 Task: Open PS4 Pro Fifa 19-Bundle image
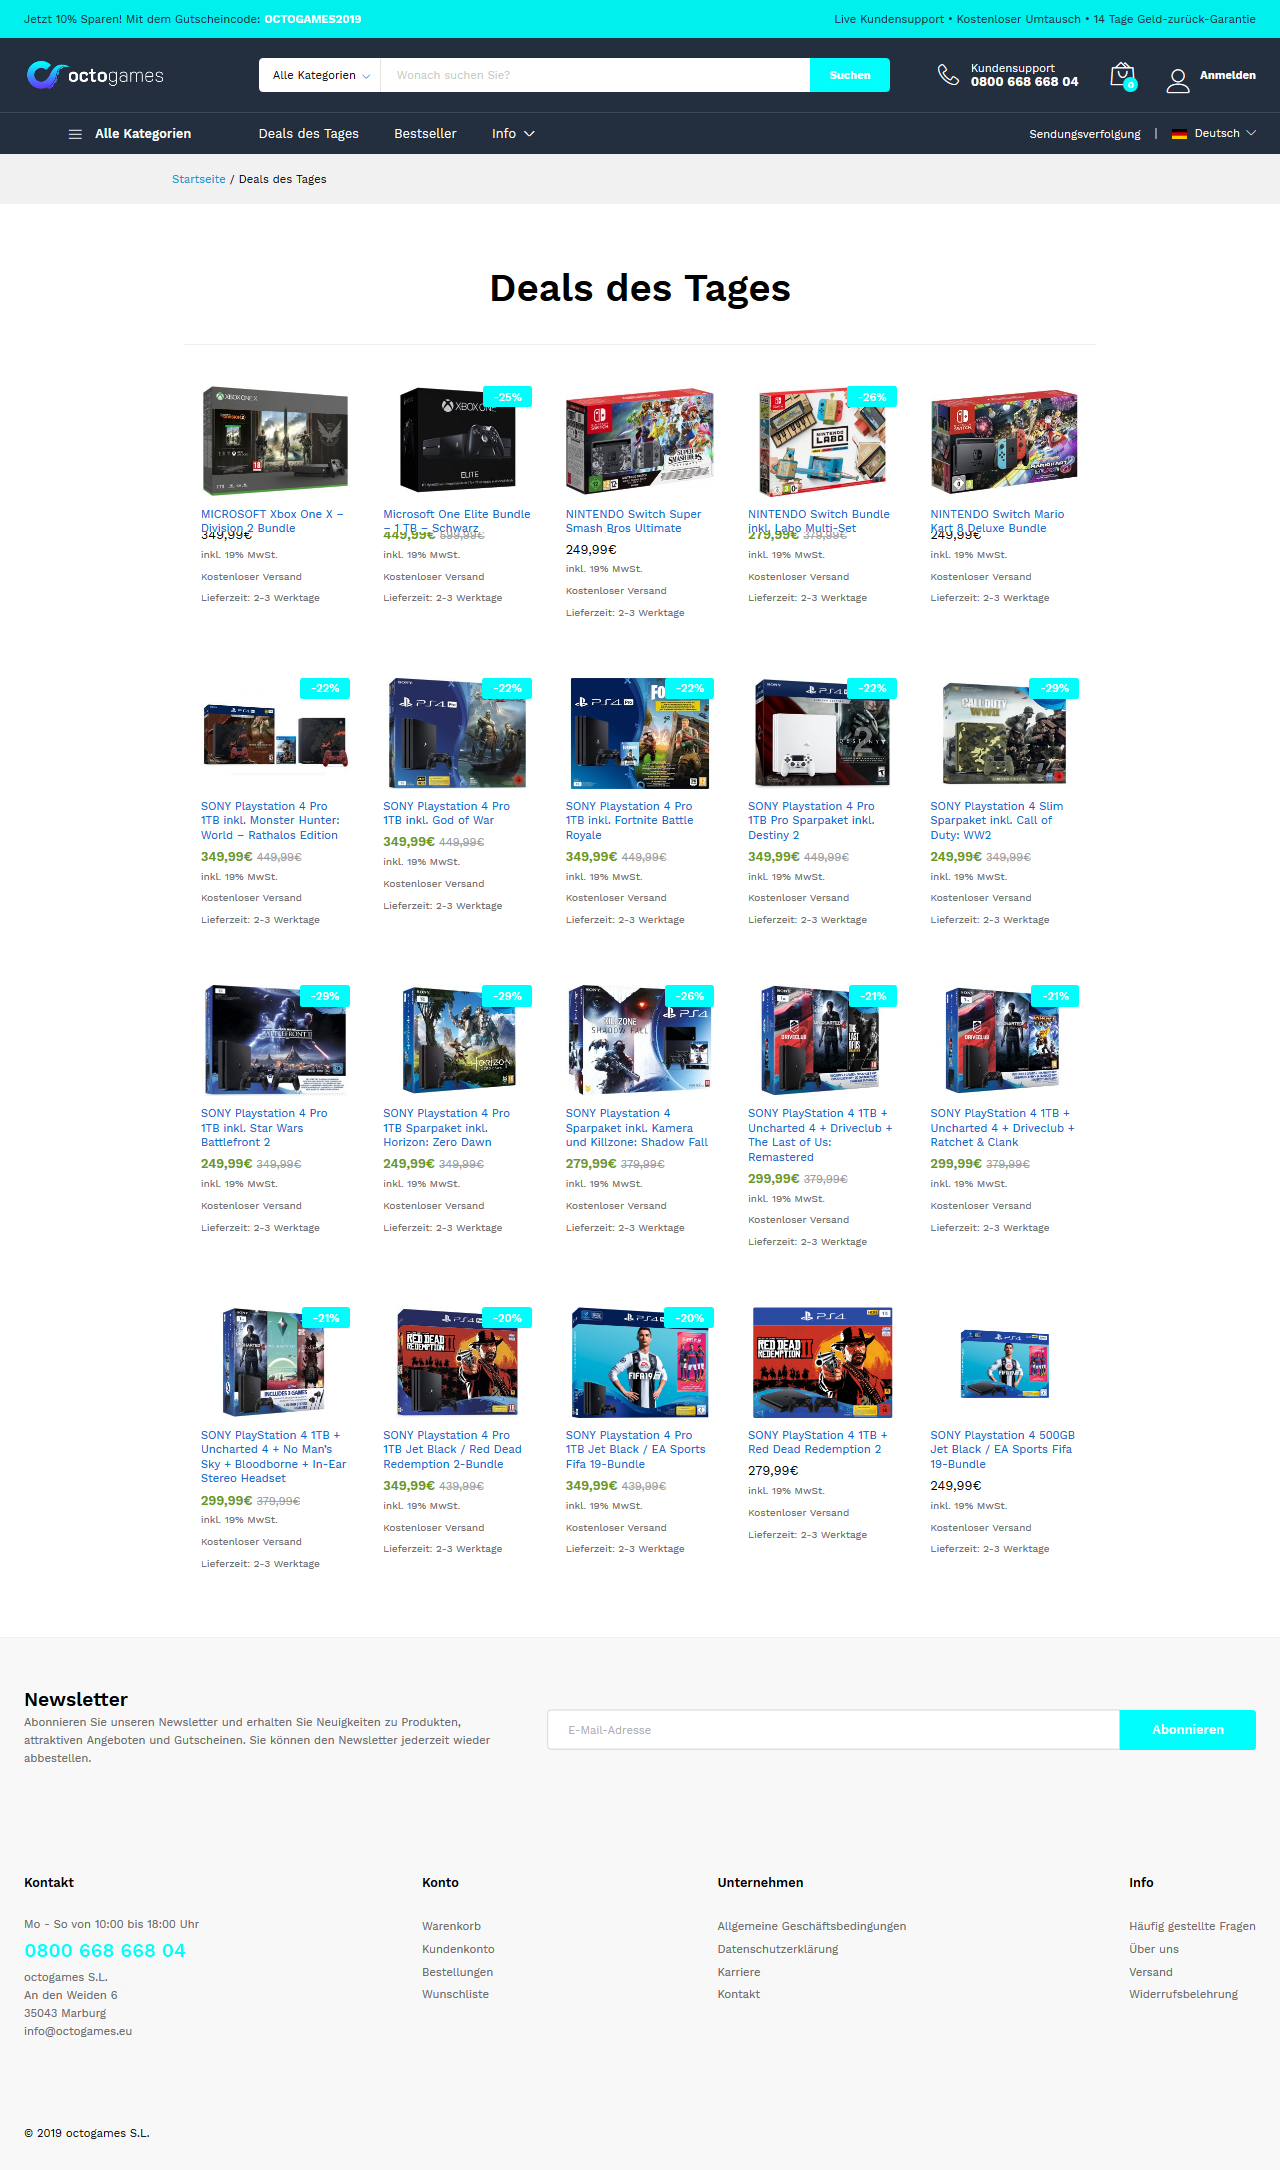639,1362
